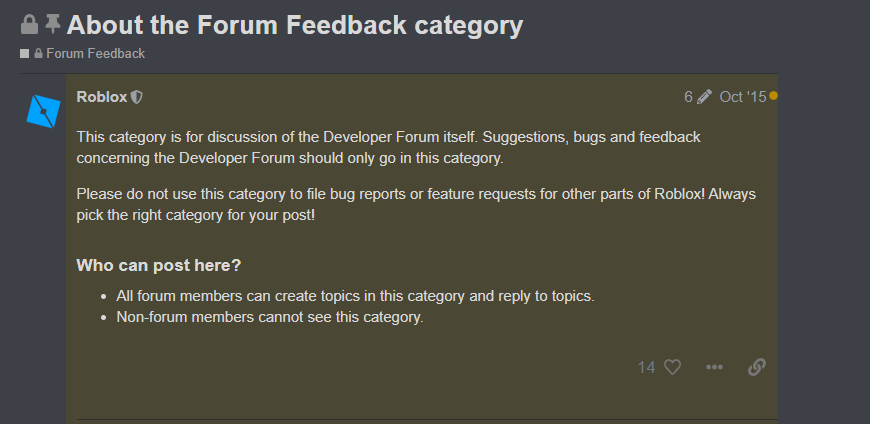
Task: Show who liked via the 14 count
Action: click(646, 368)
